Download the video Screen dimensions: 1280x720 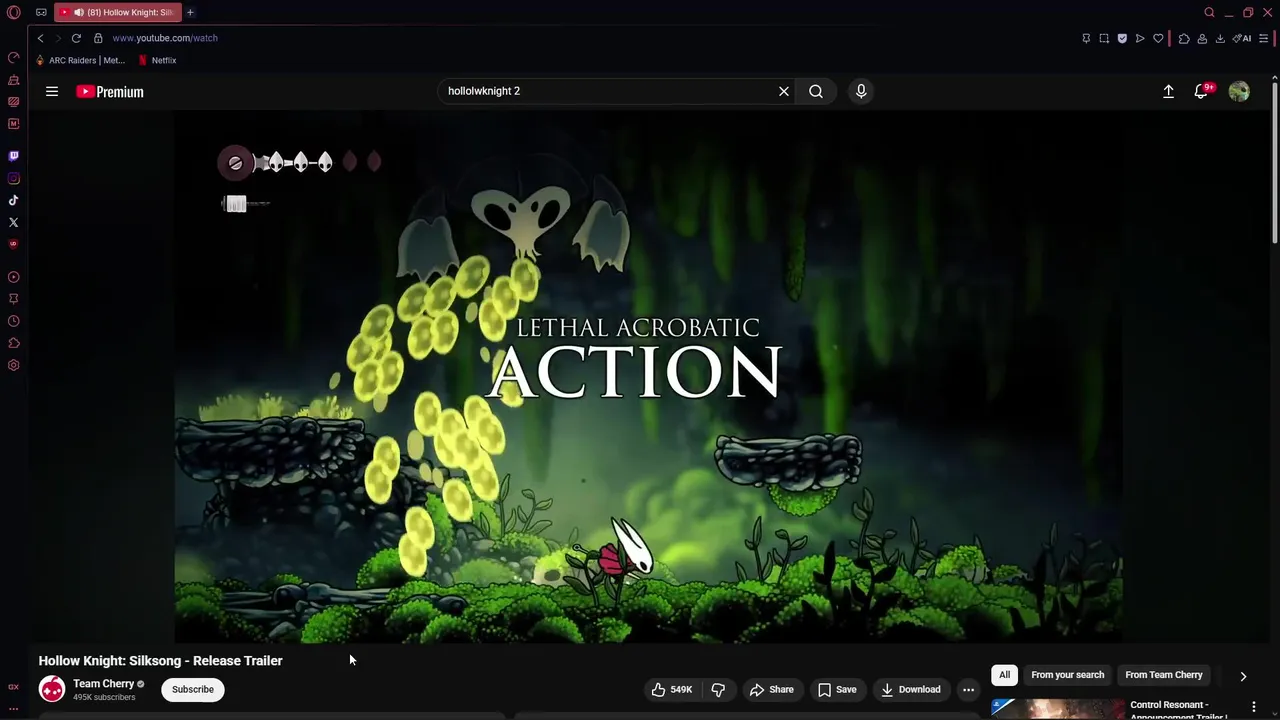coord(911,689)
